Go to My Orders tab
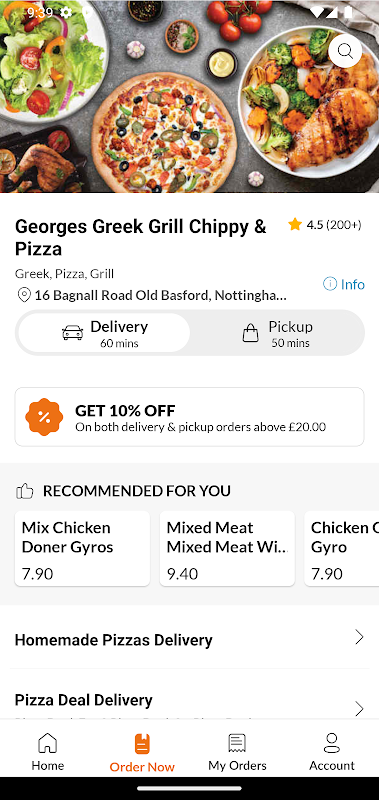 pos(237,751)
